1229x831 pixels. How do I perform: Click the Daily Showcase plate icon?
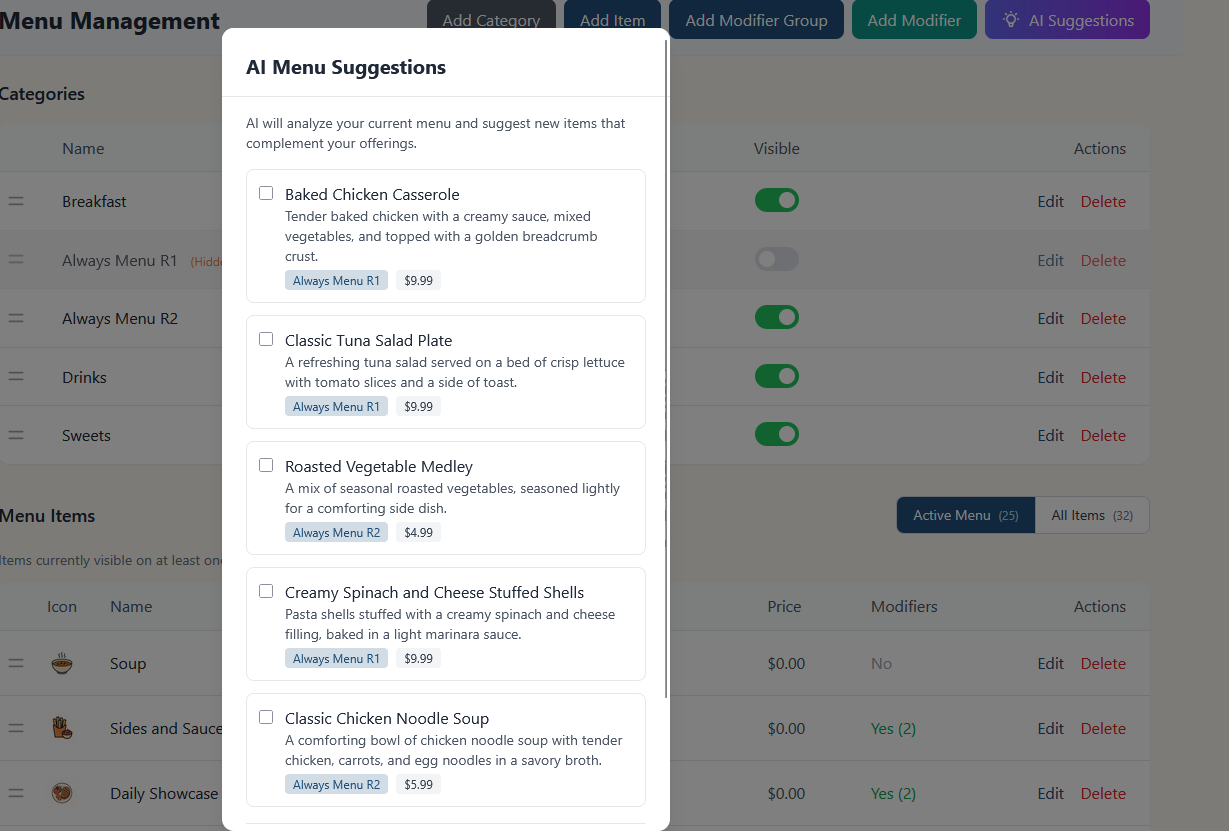click(62, 792)
